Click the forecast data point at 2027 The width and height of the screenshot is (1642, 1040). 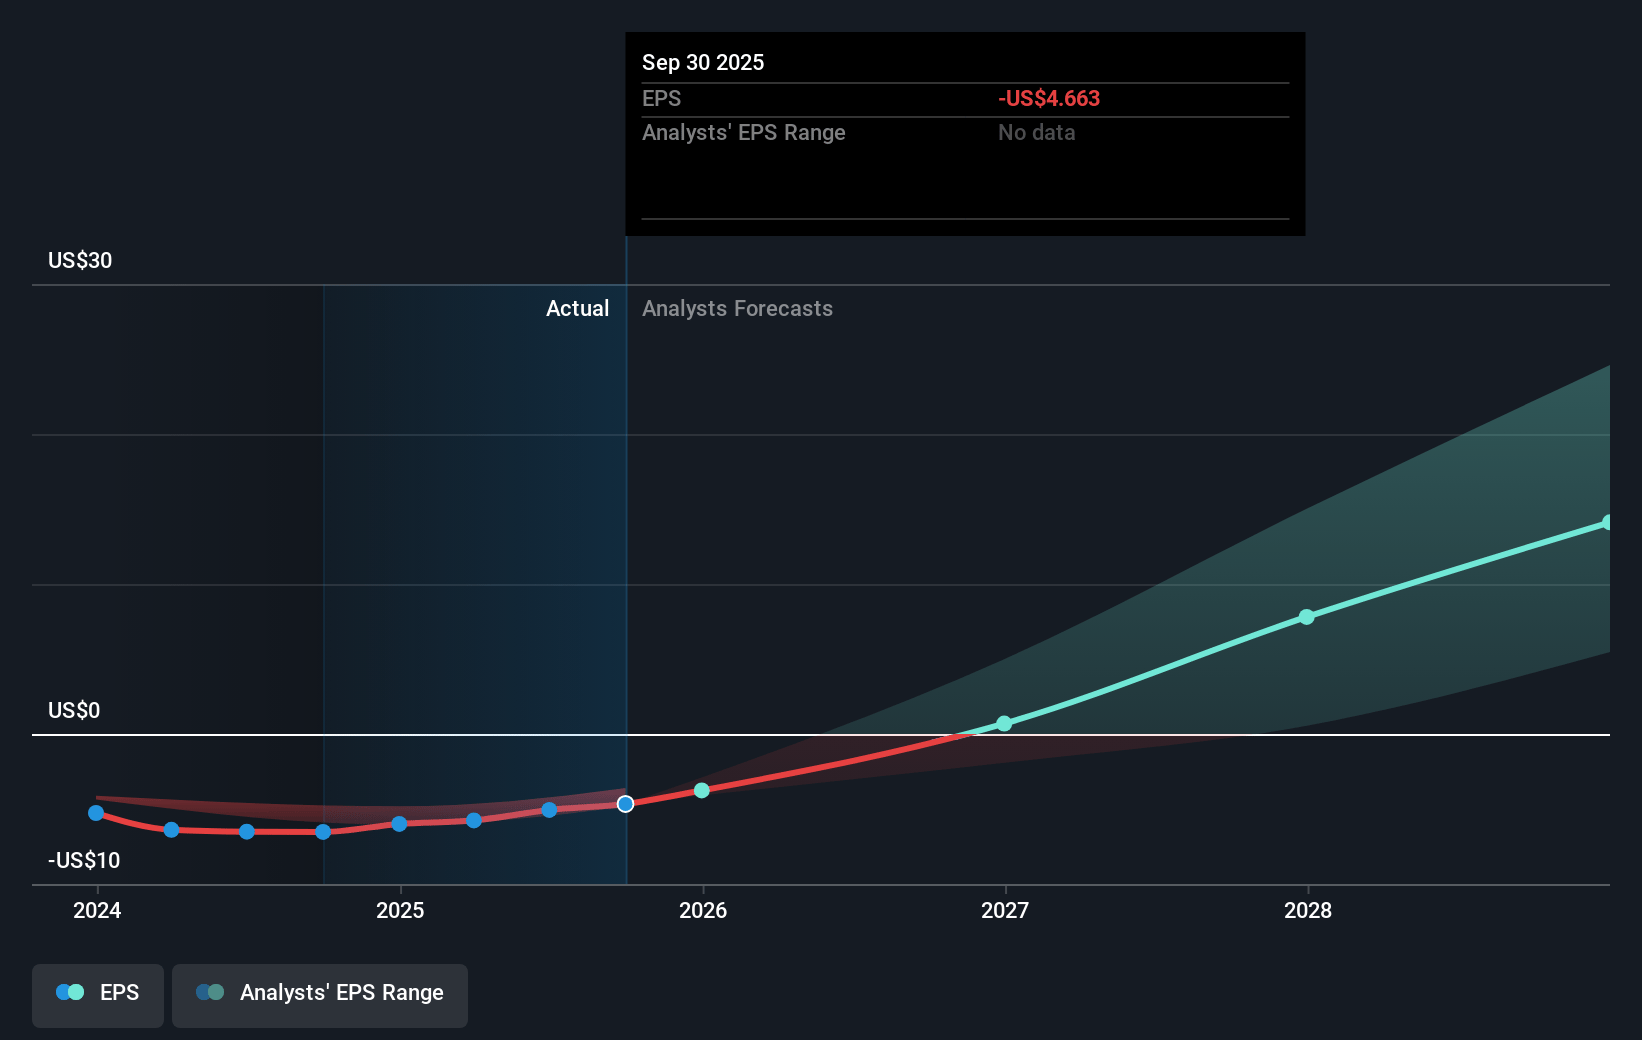pyautogui.click(x=1004, y=723)
